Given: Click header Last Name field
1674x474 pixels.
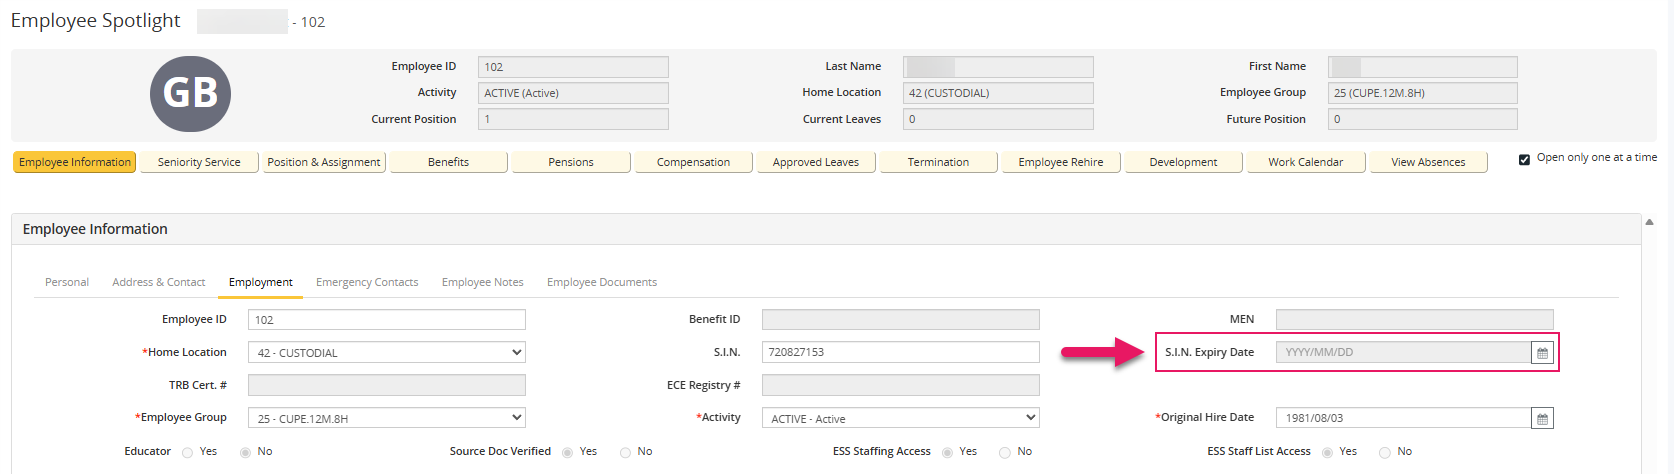Looking at the screenshot, I should pos(998,67).
